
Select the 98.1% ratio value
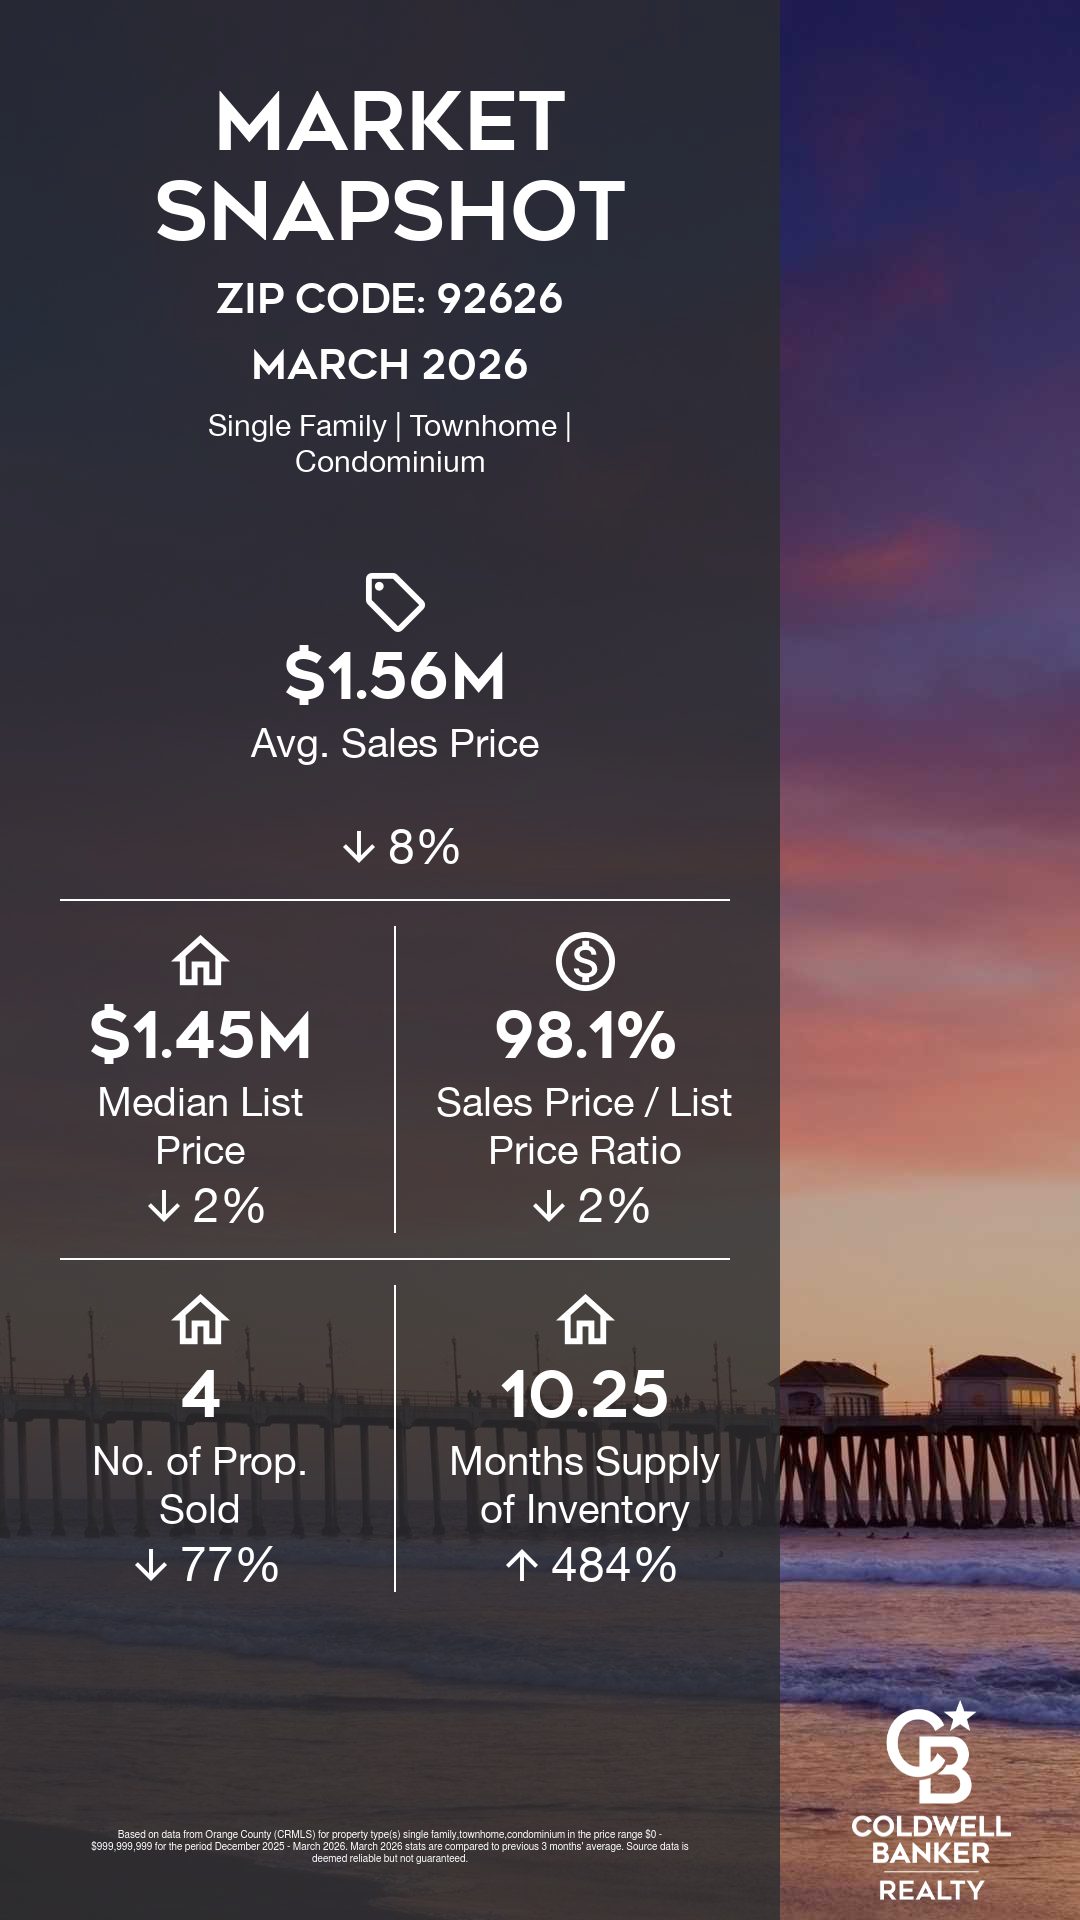click(x=585, y=1035)
